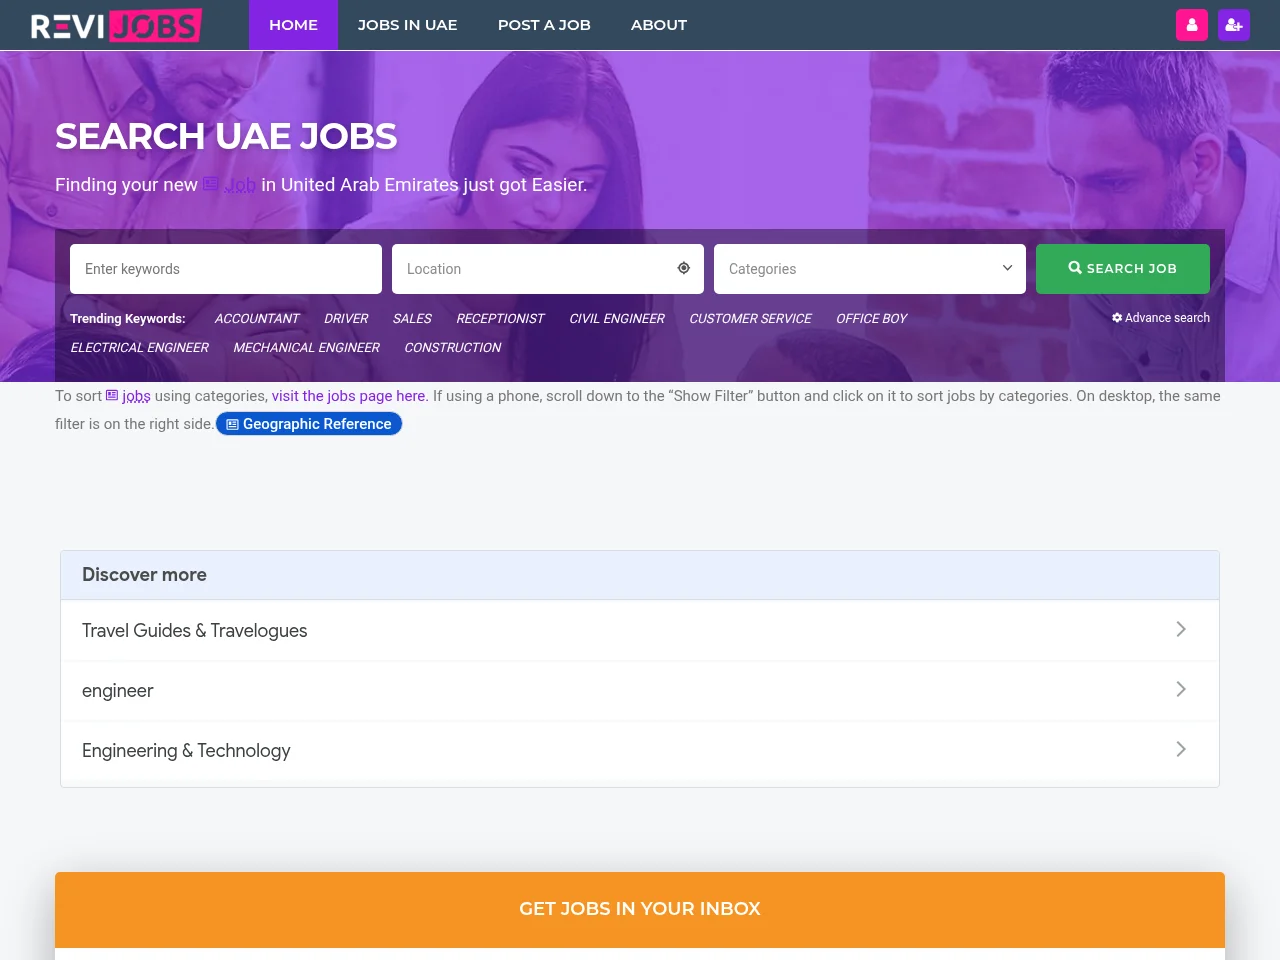Screen dimensions: 1280x960
Task: Click the Search Job button
Action: coord(1123,269)
